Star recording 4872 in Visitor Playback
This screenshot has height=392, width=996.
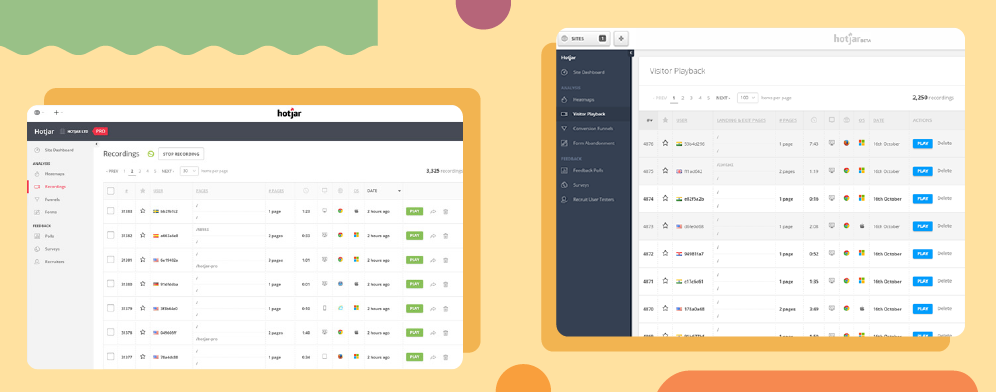pyautogui.click(x=665, y=253)
